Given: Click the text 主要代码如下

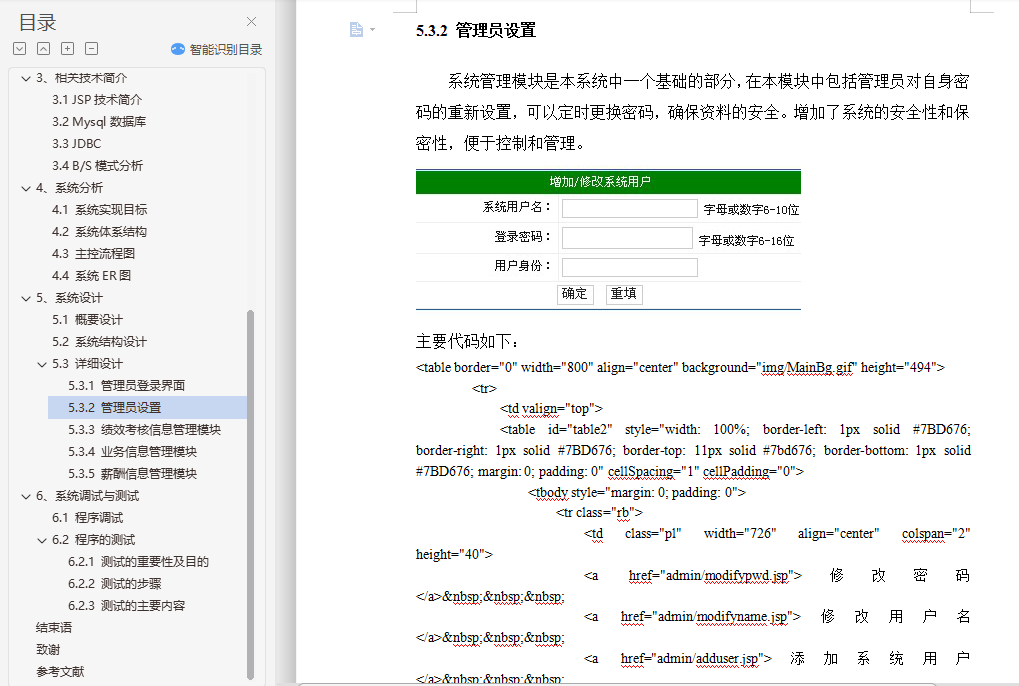Looking at the screenshot, I should pos(467,342).
